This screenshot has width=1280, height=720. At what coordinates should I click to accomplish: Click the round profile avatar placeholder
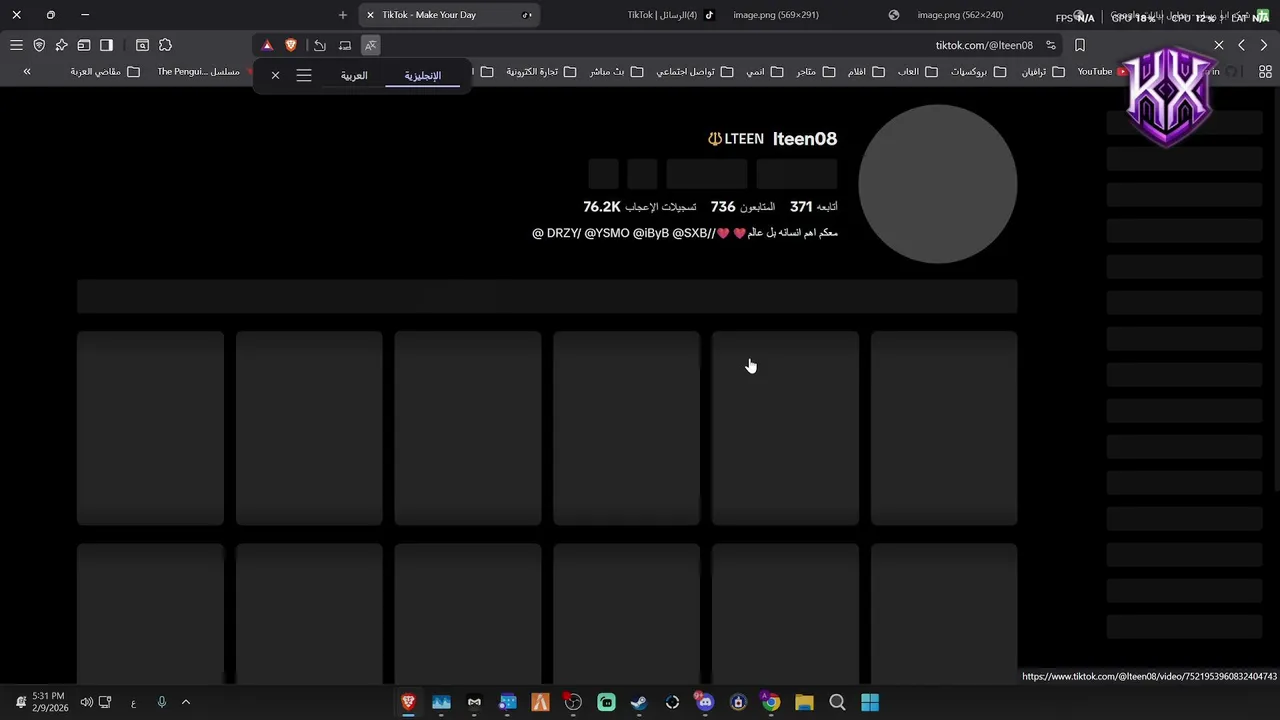tap(938, 184)
